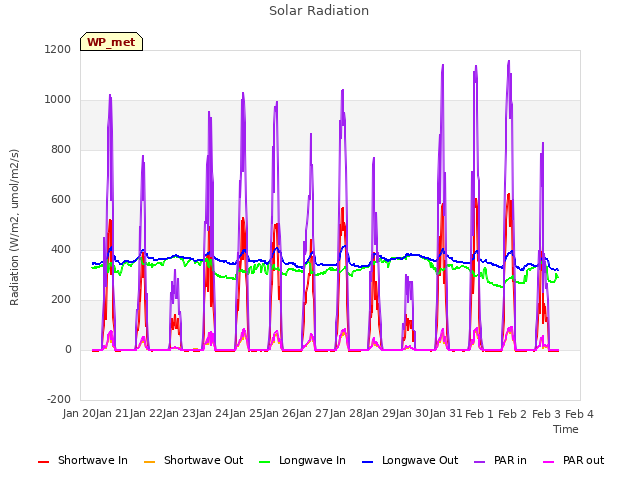Click the 200 y-axis tick label
This screenshot has height=480, width=640.
pos(61,300)
